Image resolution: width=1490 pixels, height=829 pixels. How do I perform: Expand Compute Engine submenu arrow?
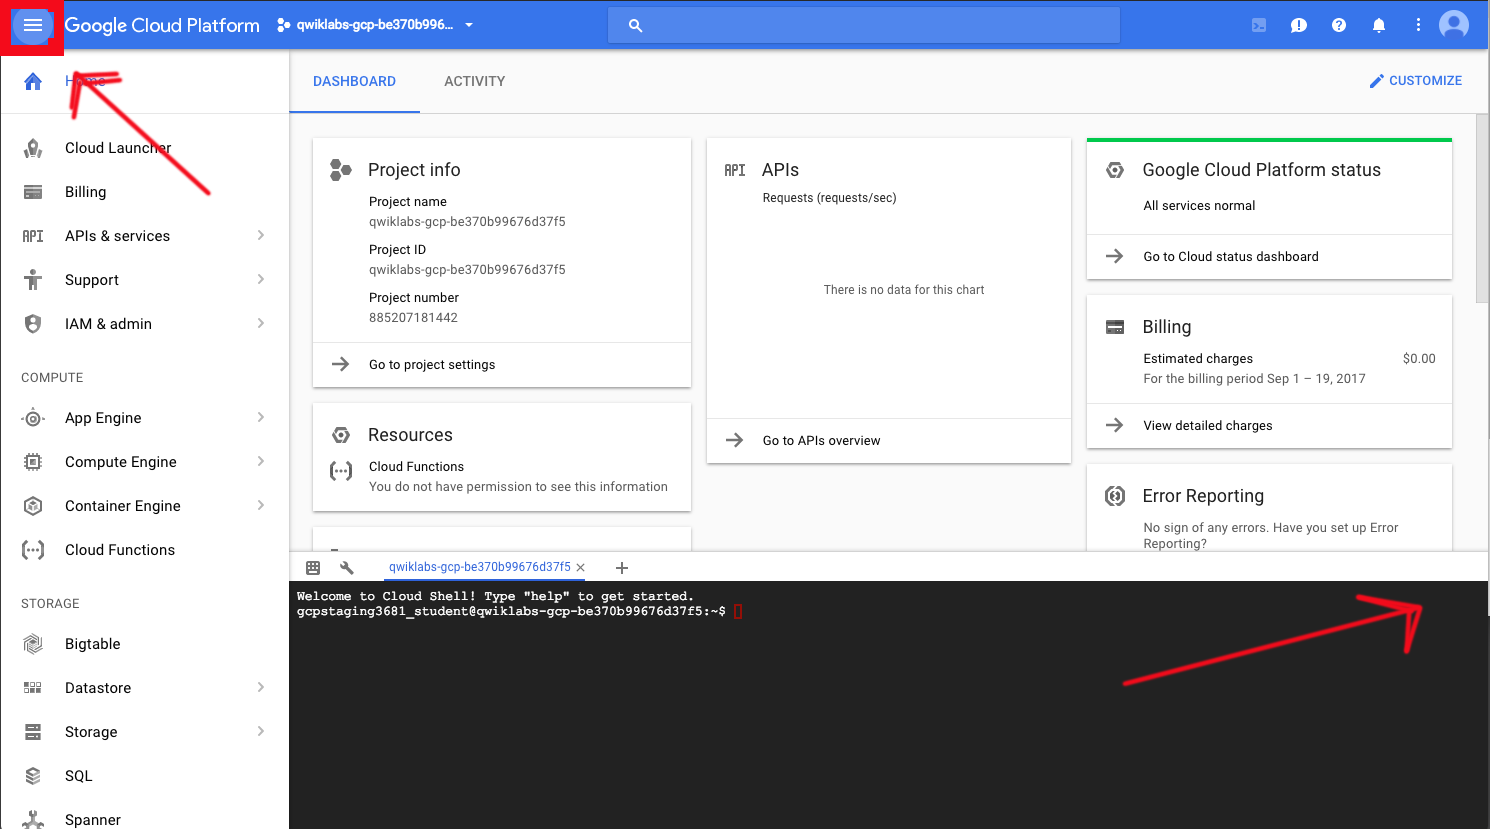click(261, 462)
